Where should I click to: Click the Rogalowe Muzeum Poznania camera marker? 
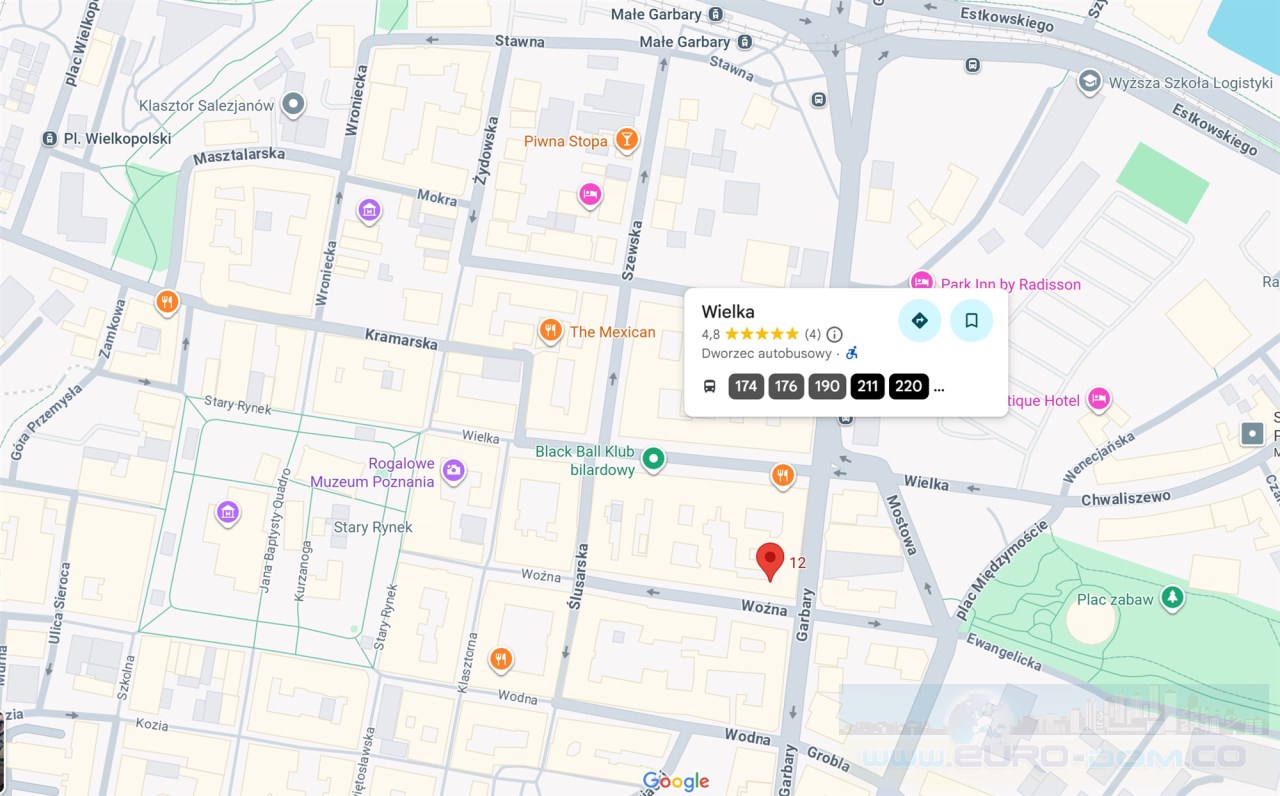(454, 470)
